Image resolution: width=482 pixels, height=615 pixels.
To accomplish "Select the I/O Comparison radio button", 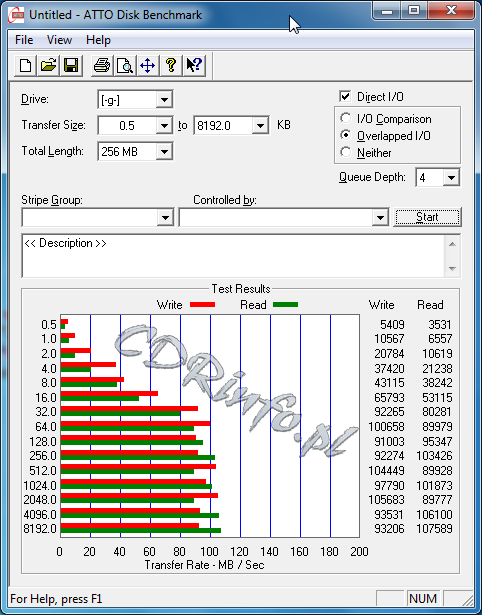I will [x=346, y=118].
